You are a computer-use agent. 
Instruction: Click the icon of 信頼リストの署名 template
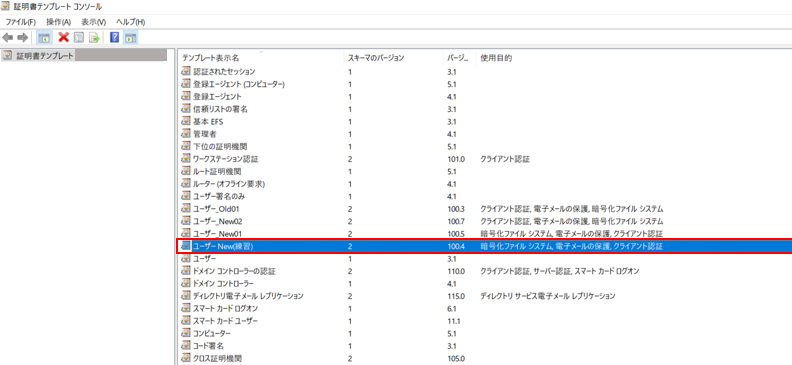[186, 109]
